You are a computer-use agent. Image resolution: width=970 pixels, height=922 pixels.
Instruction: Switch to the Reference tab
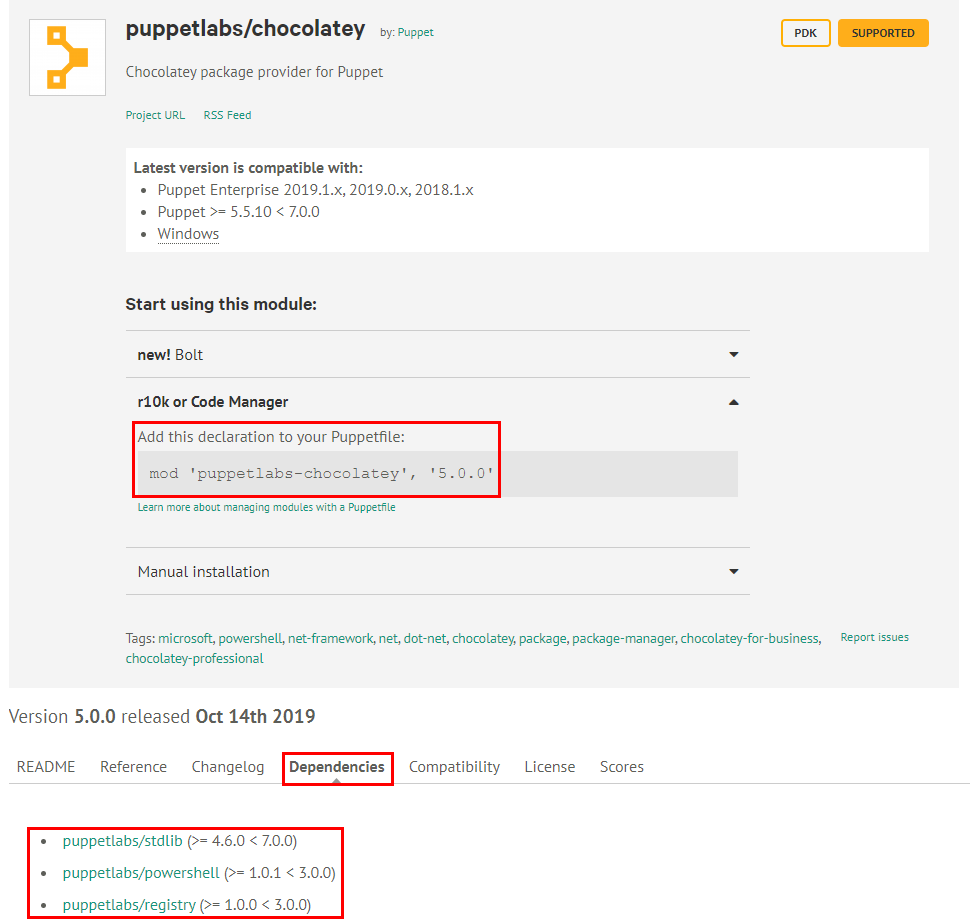(x=134, y=767)
